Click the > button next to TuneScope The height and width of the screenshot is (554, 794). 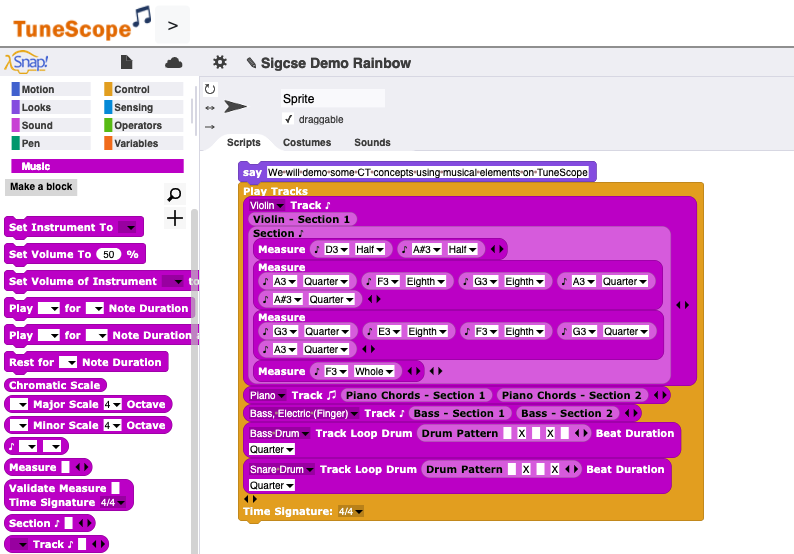point(173,25)
